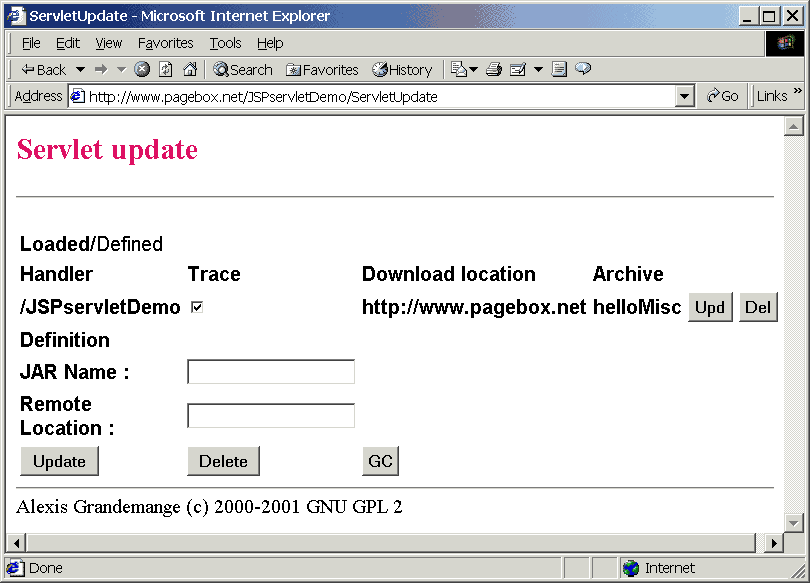Click the Handler column header

[56, 274]
